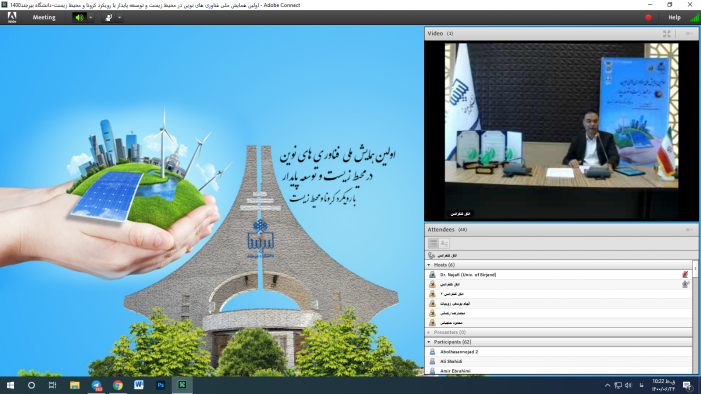The image size is (701, 394).
Task: Expand the Presenters (0) group
Action: pos(429,332)
